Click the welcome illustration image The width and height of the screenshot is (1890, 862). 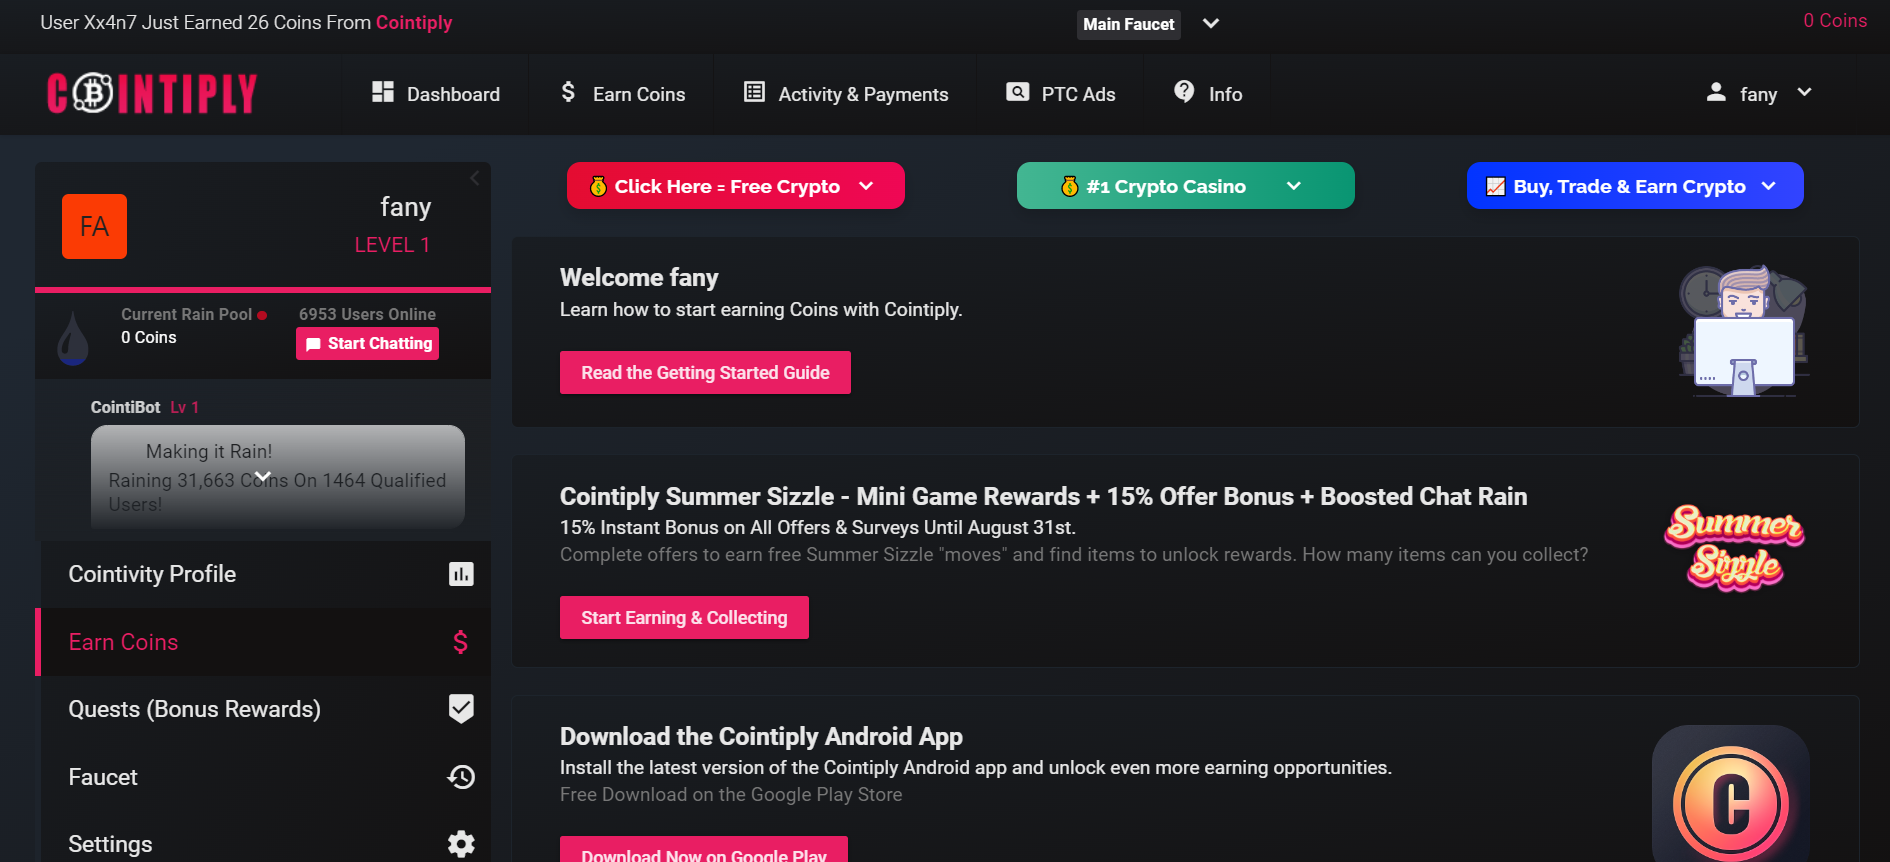[x=1743, y=331]
